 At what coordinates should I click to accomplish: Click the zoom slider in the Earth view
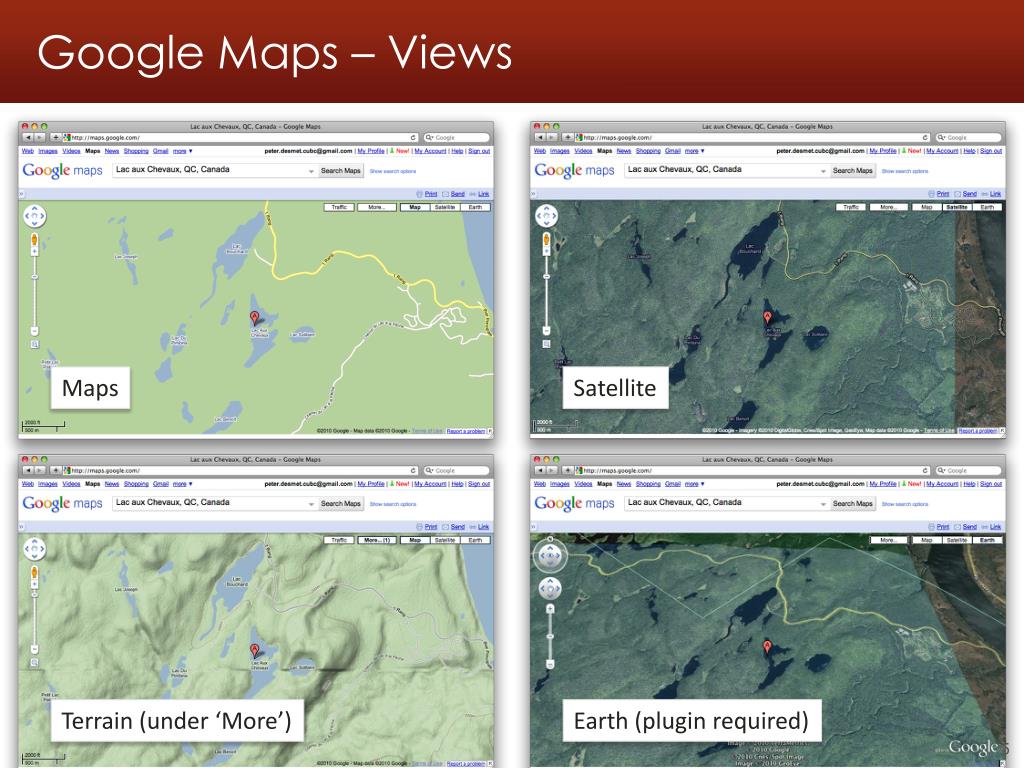point(550,637)
